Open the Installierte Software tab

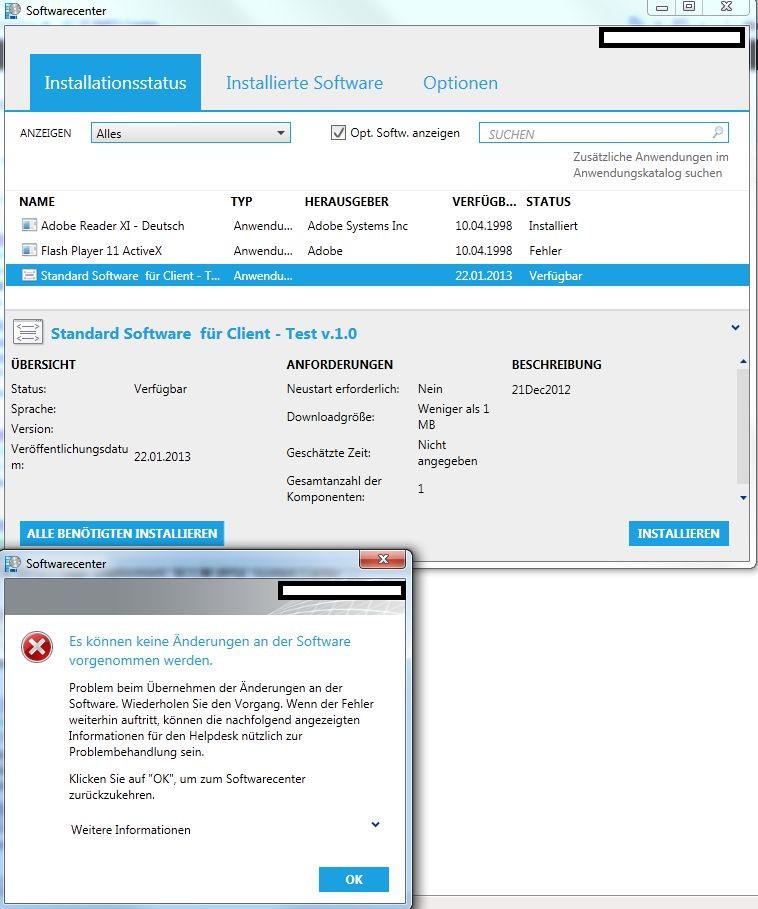(x=304, y=83)
